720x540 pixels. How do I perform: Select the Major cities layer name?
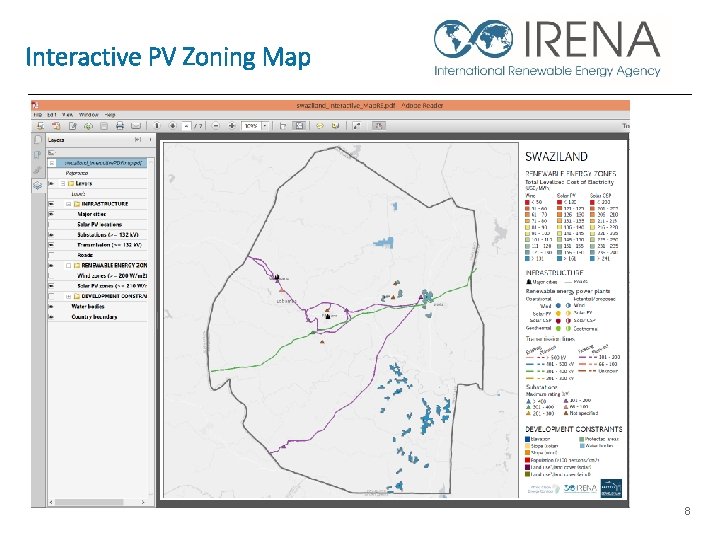91,214
